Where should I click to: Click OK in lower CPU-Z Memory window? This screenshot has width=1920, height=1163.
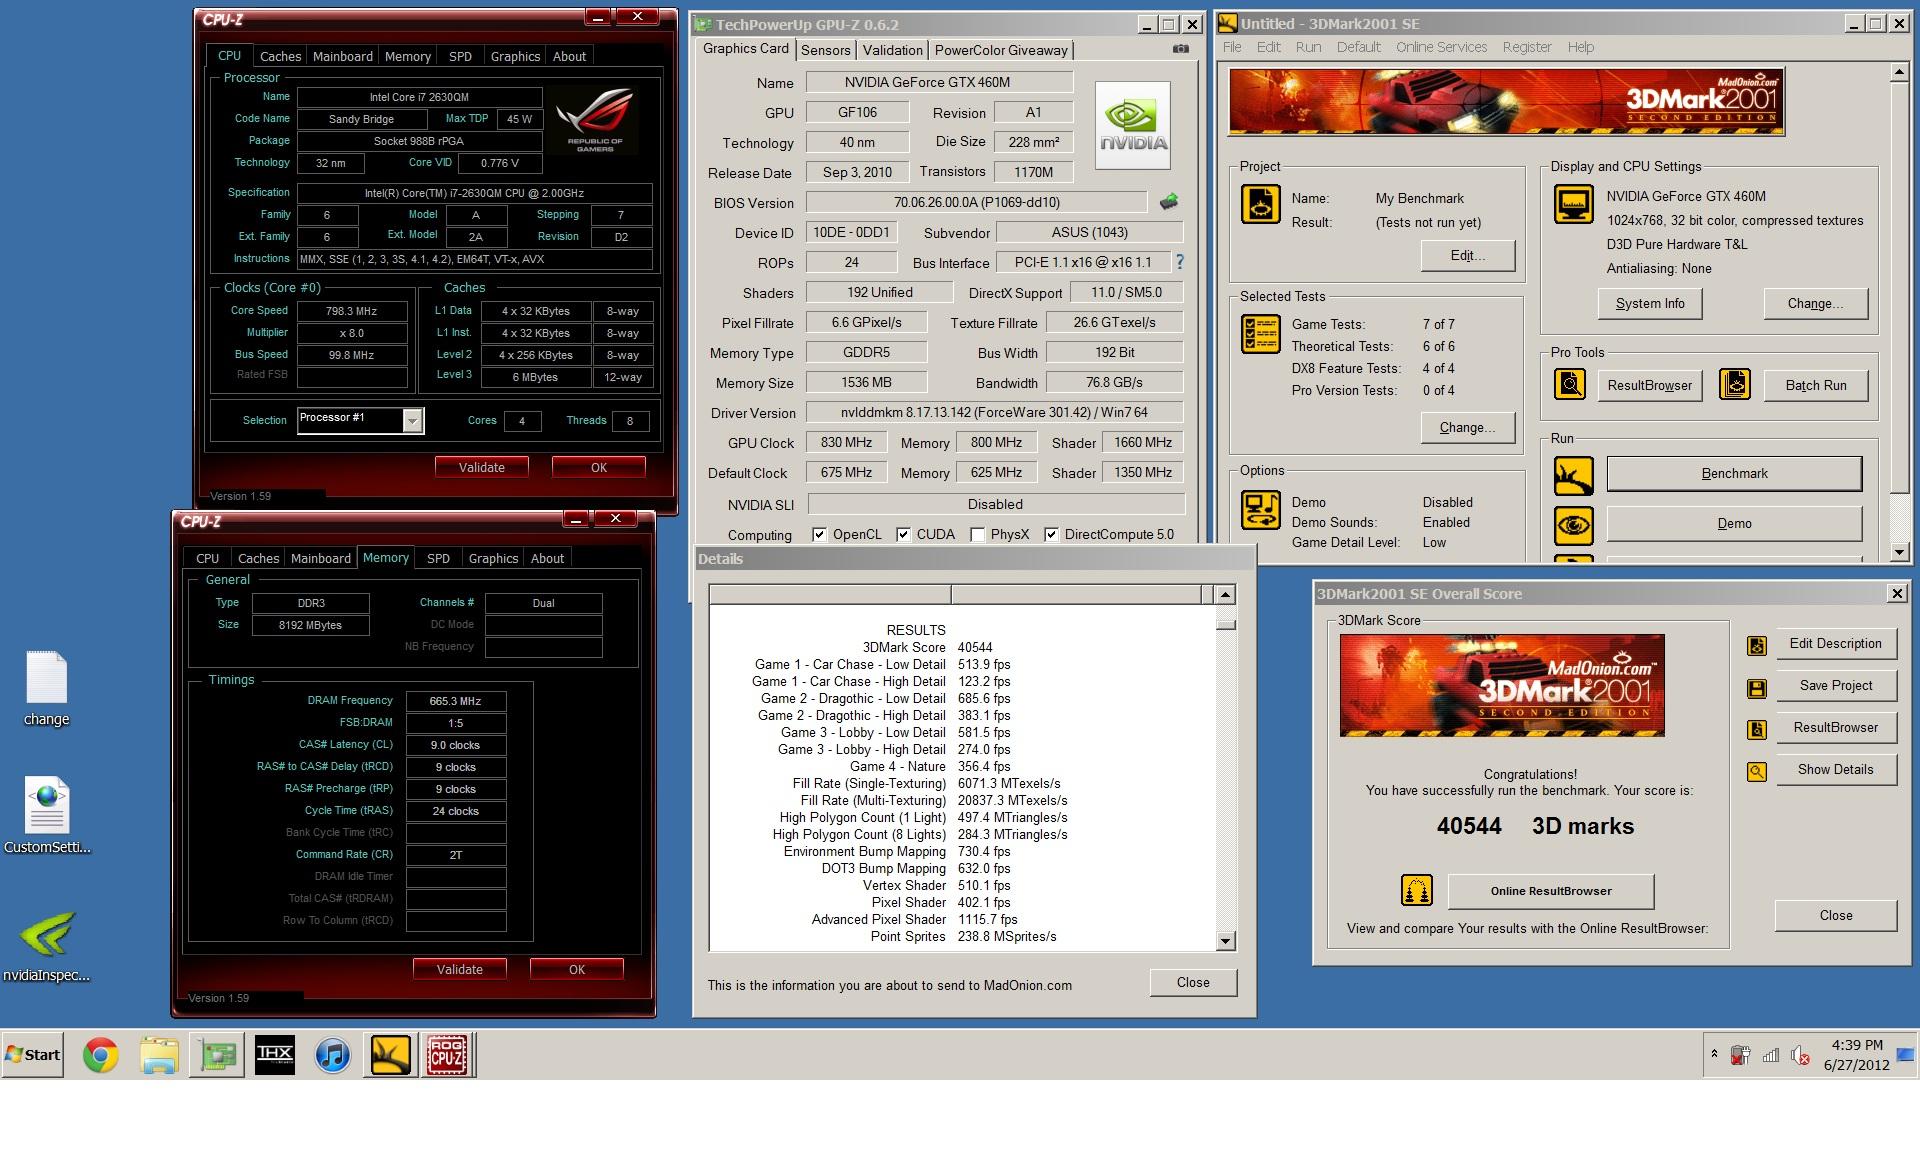coord(577,969)
